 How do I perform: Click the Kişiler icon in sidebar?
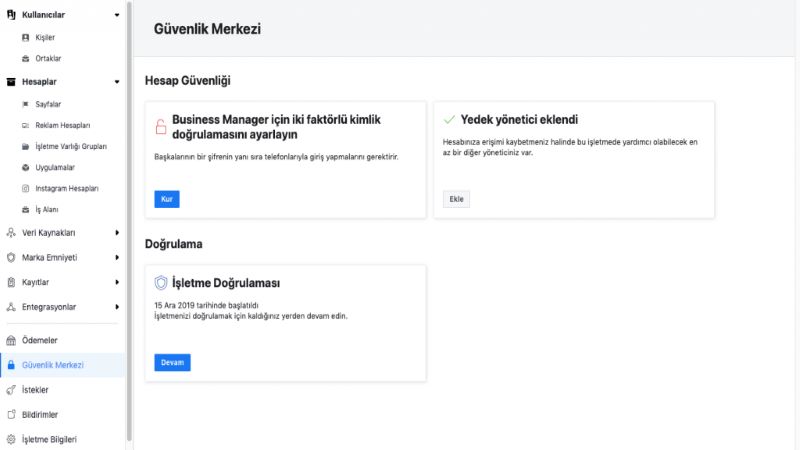26,37
